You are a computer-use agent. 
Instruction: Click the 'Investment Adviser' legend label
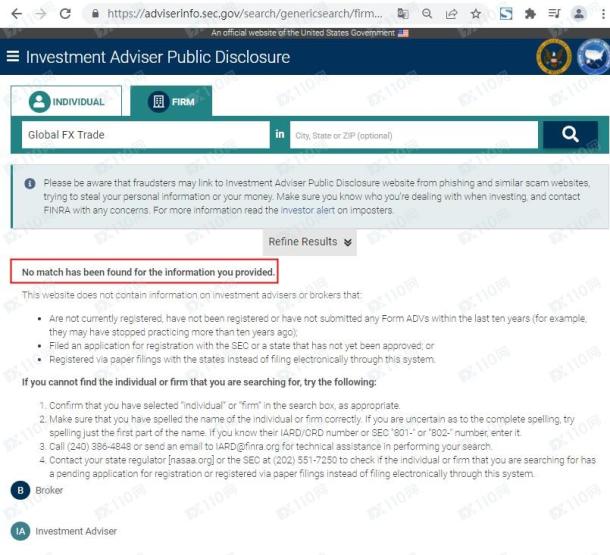coord(76,531)
